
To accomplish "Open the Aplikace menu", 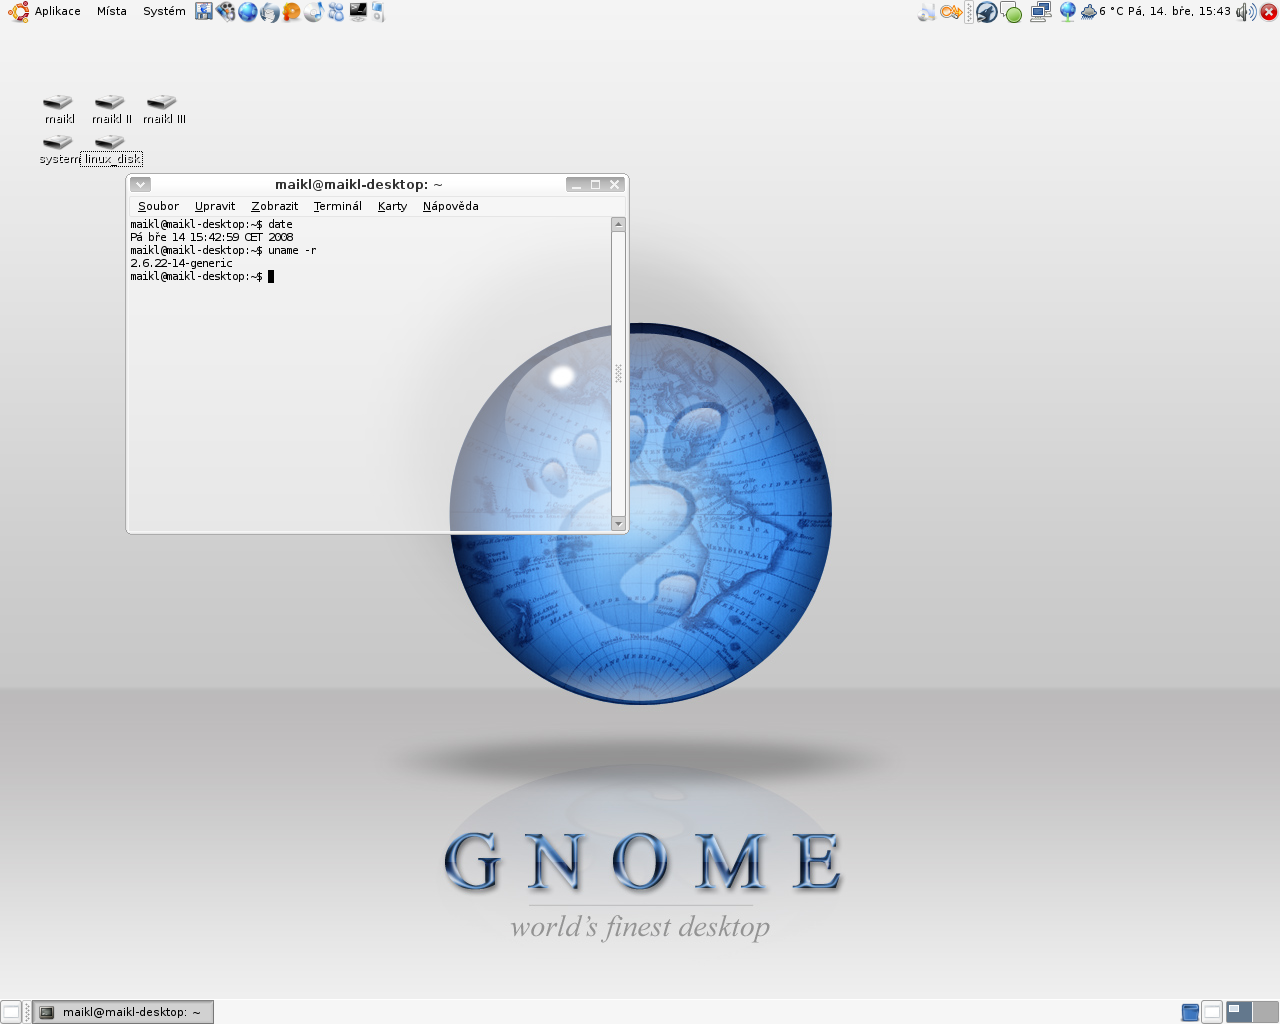I will (57, 11).
